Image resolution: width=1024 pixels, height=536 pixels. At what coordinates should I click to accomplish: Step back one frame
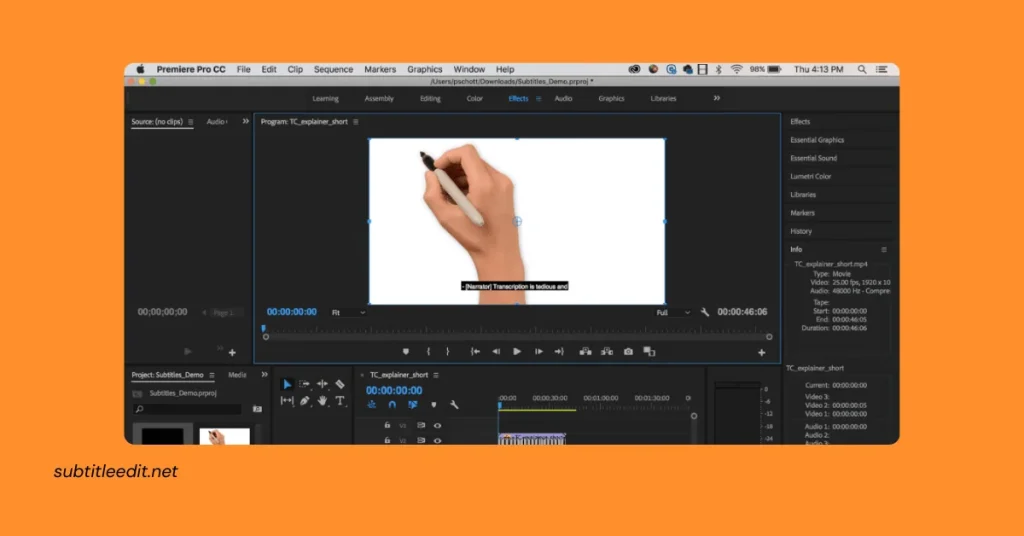[496, 352]
